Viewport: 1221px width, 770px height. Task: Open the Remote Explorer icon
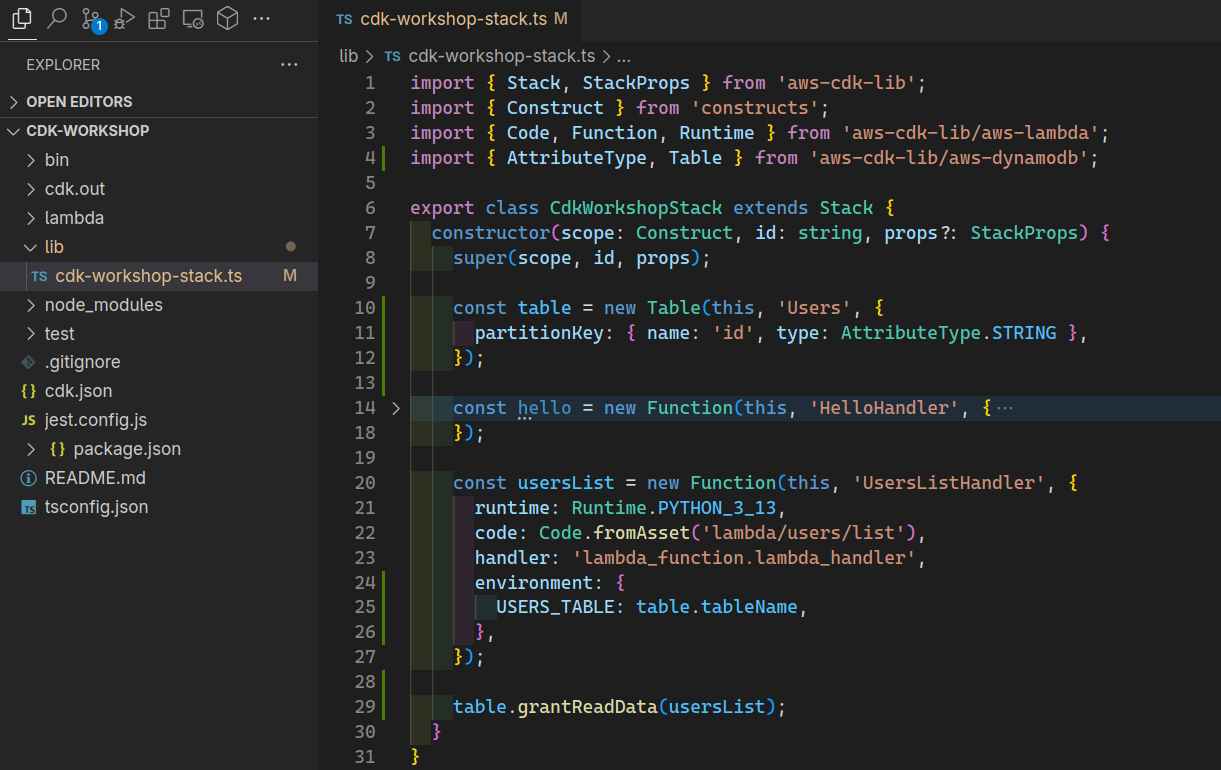193,18
